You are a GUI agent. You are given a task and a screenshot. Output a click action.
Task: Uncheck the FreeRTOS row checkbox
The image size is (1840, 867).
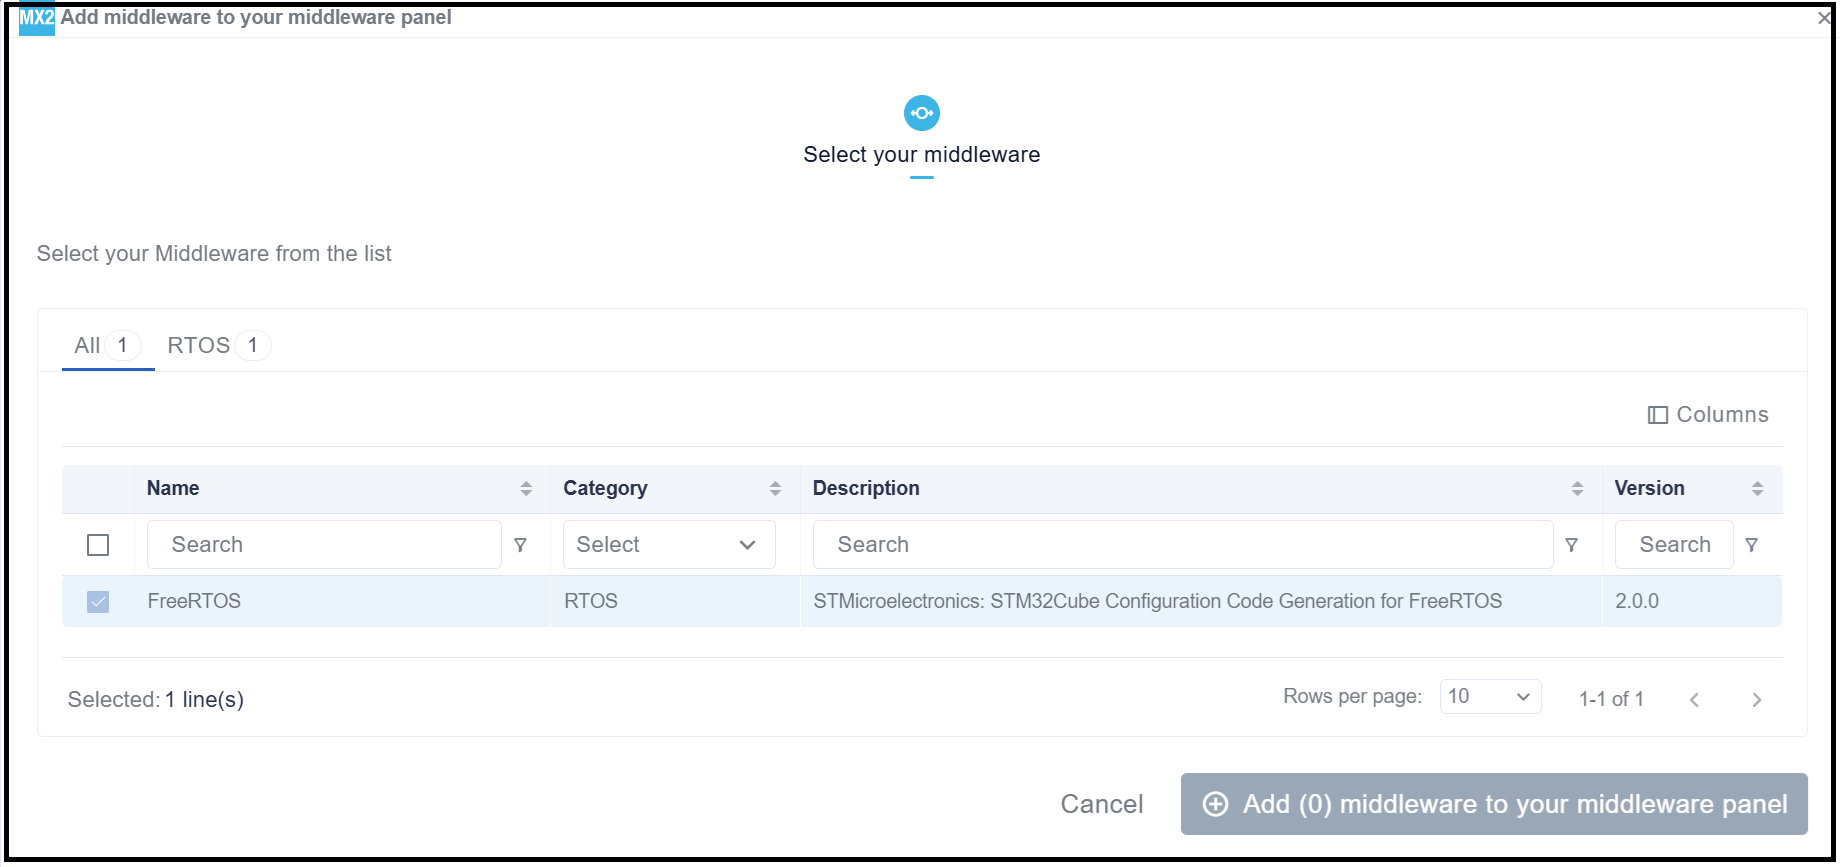click(x=98, y=601)
